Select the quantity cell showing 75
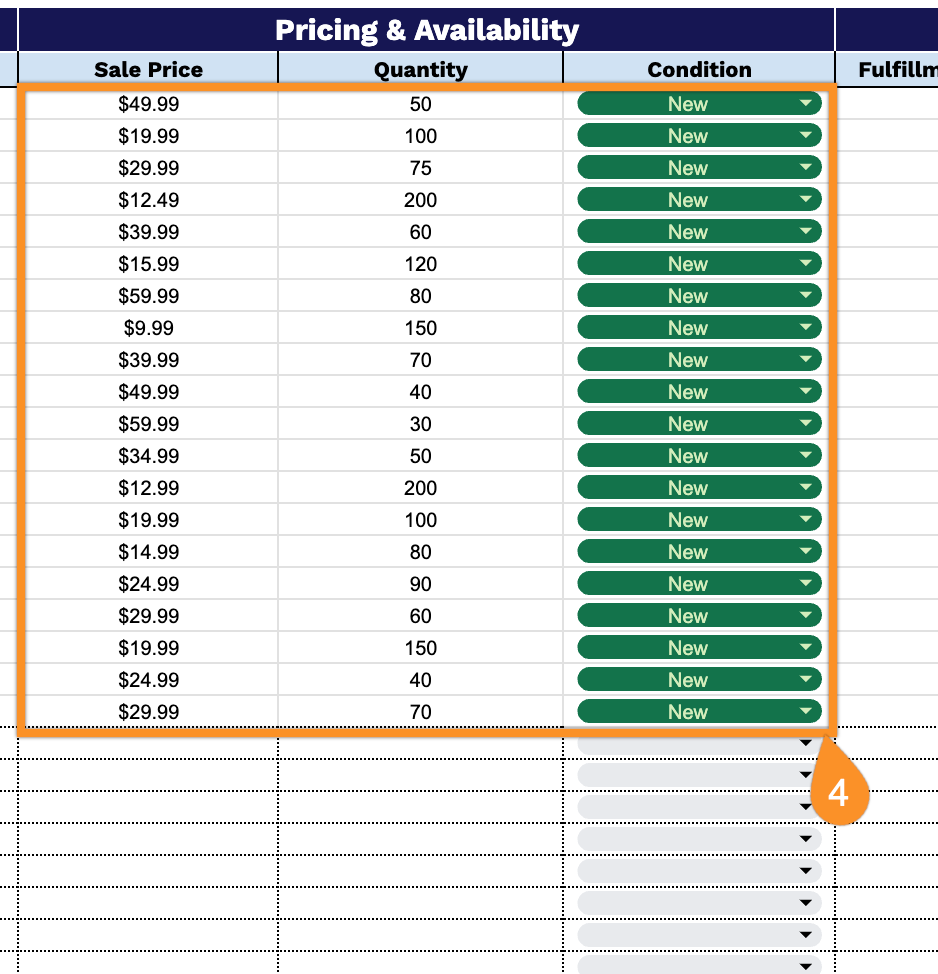 tap(420, 168)
